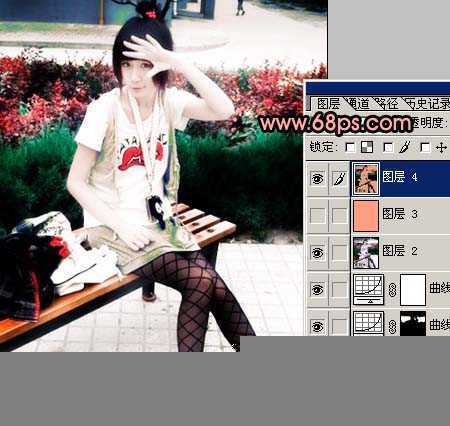Click the brush indicator beside 图层 4
450x426 pixels.
(339, 179)
